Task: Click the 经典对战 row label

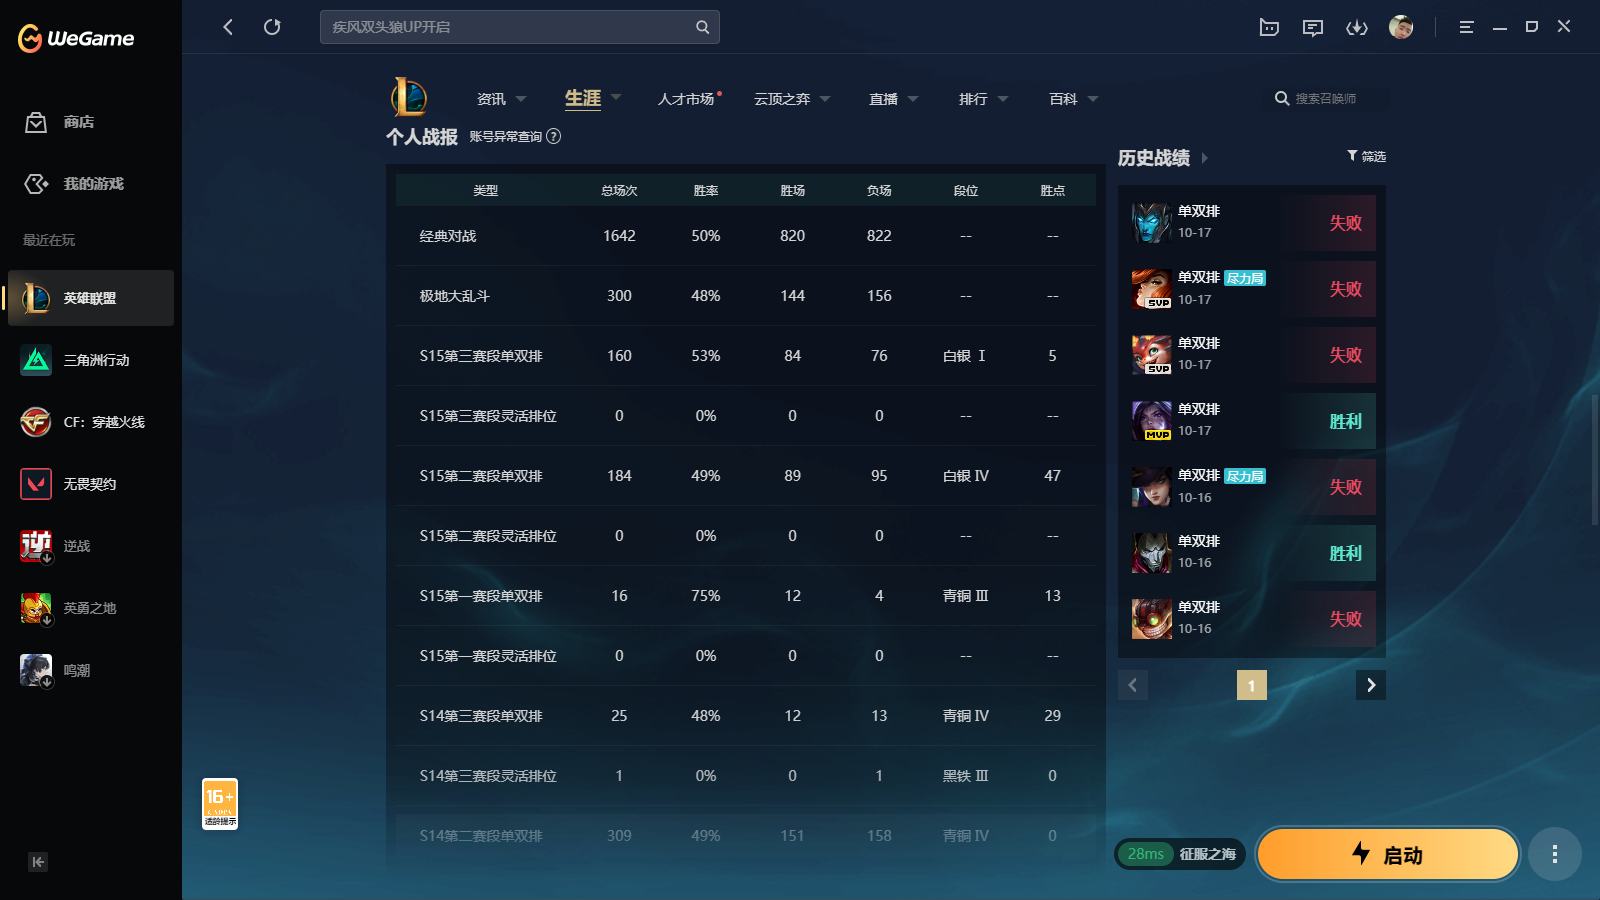Action: 448,236
